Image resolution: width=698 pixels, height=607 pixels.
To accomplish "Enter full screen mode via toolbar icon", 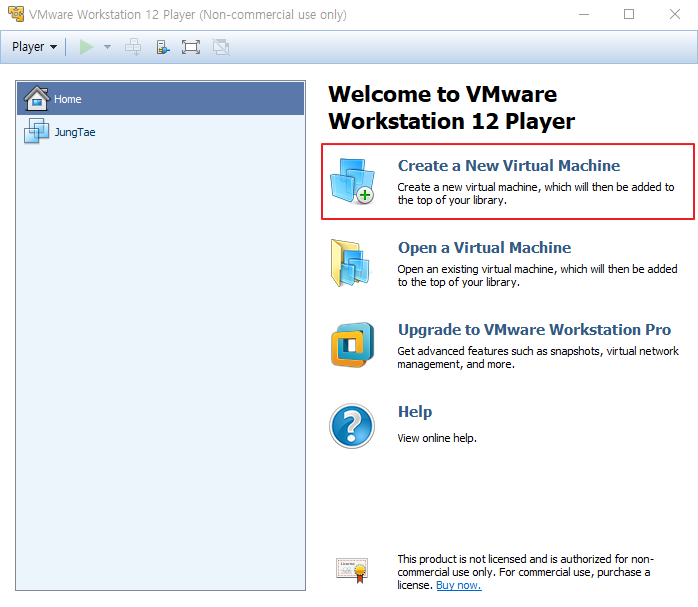I will coord(191,47).
